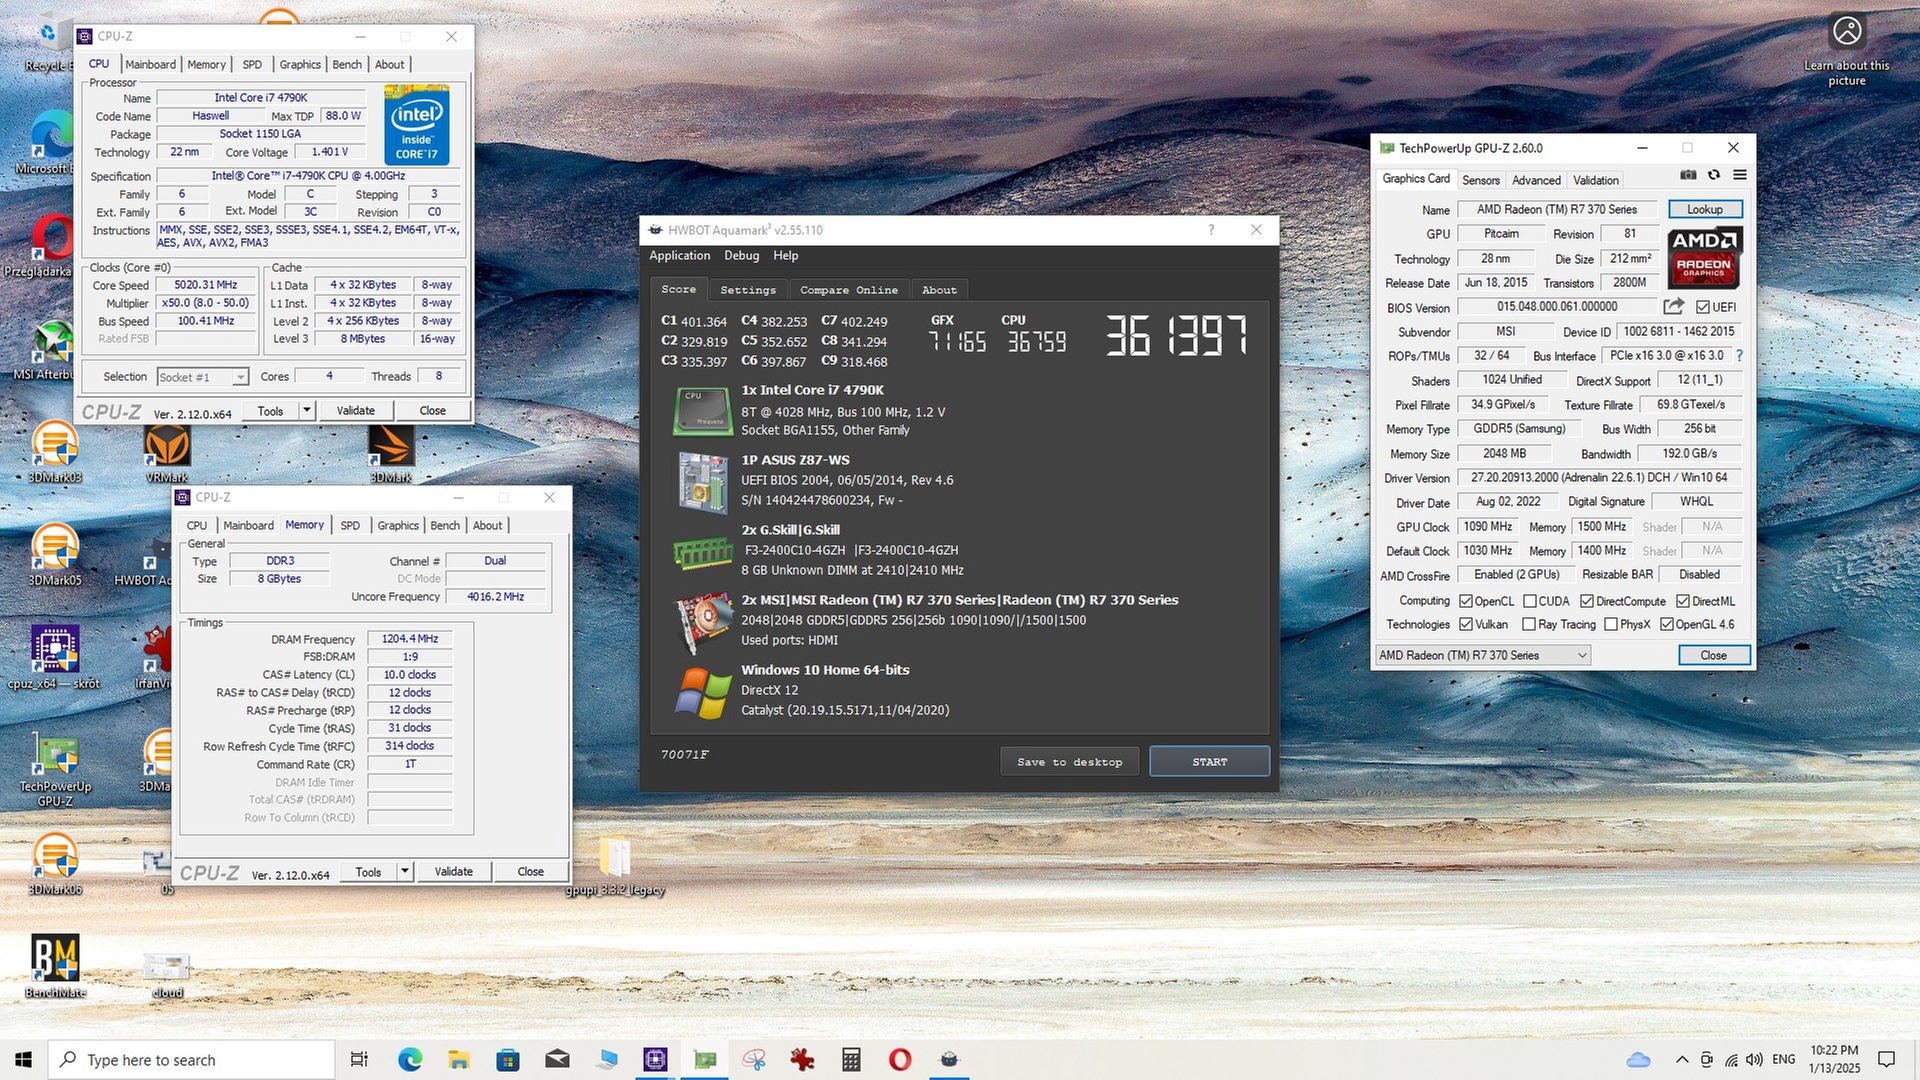Open the Application menu in Aquamark
The image size is (1920, 1080).
click(x=680, y=256)
